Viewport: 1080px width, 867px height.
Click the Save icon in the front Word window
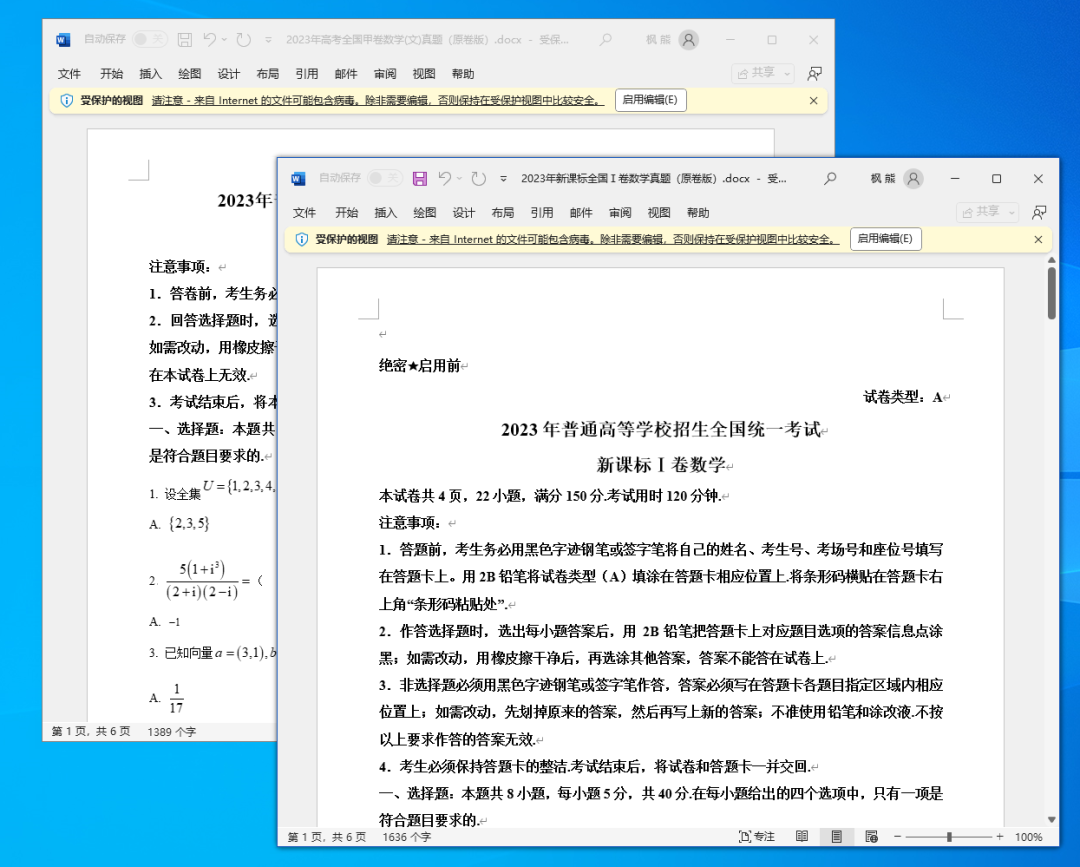(x=419, y=179)
